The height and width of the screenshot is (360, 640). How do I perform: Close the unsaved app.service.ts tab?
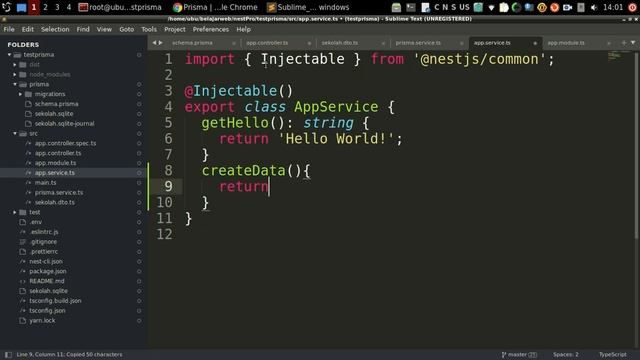click(x=535, y=43)
